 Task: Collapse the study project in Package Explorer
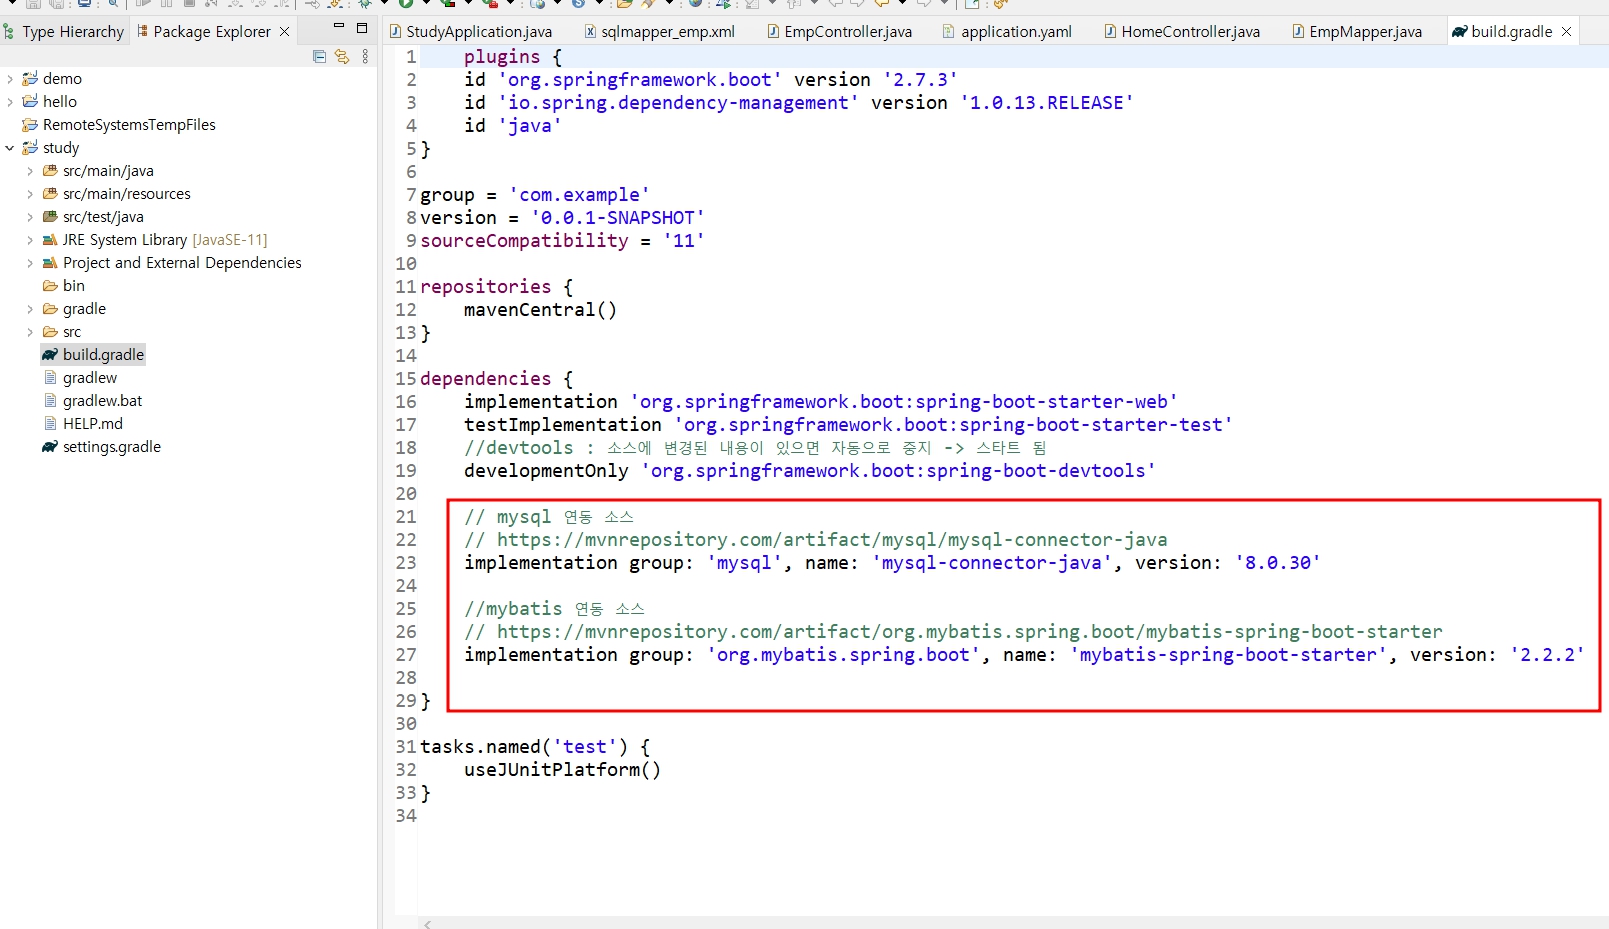tap(11, 147)
